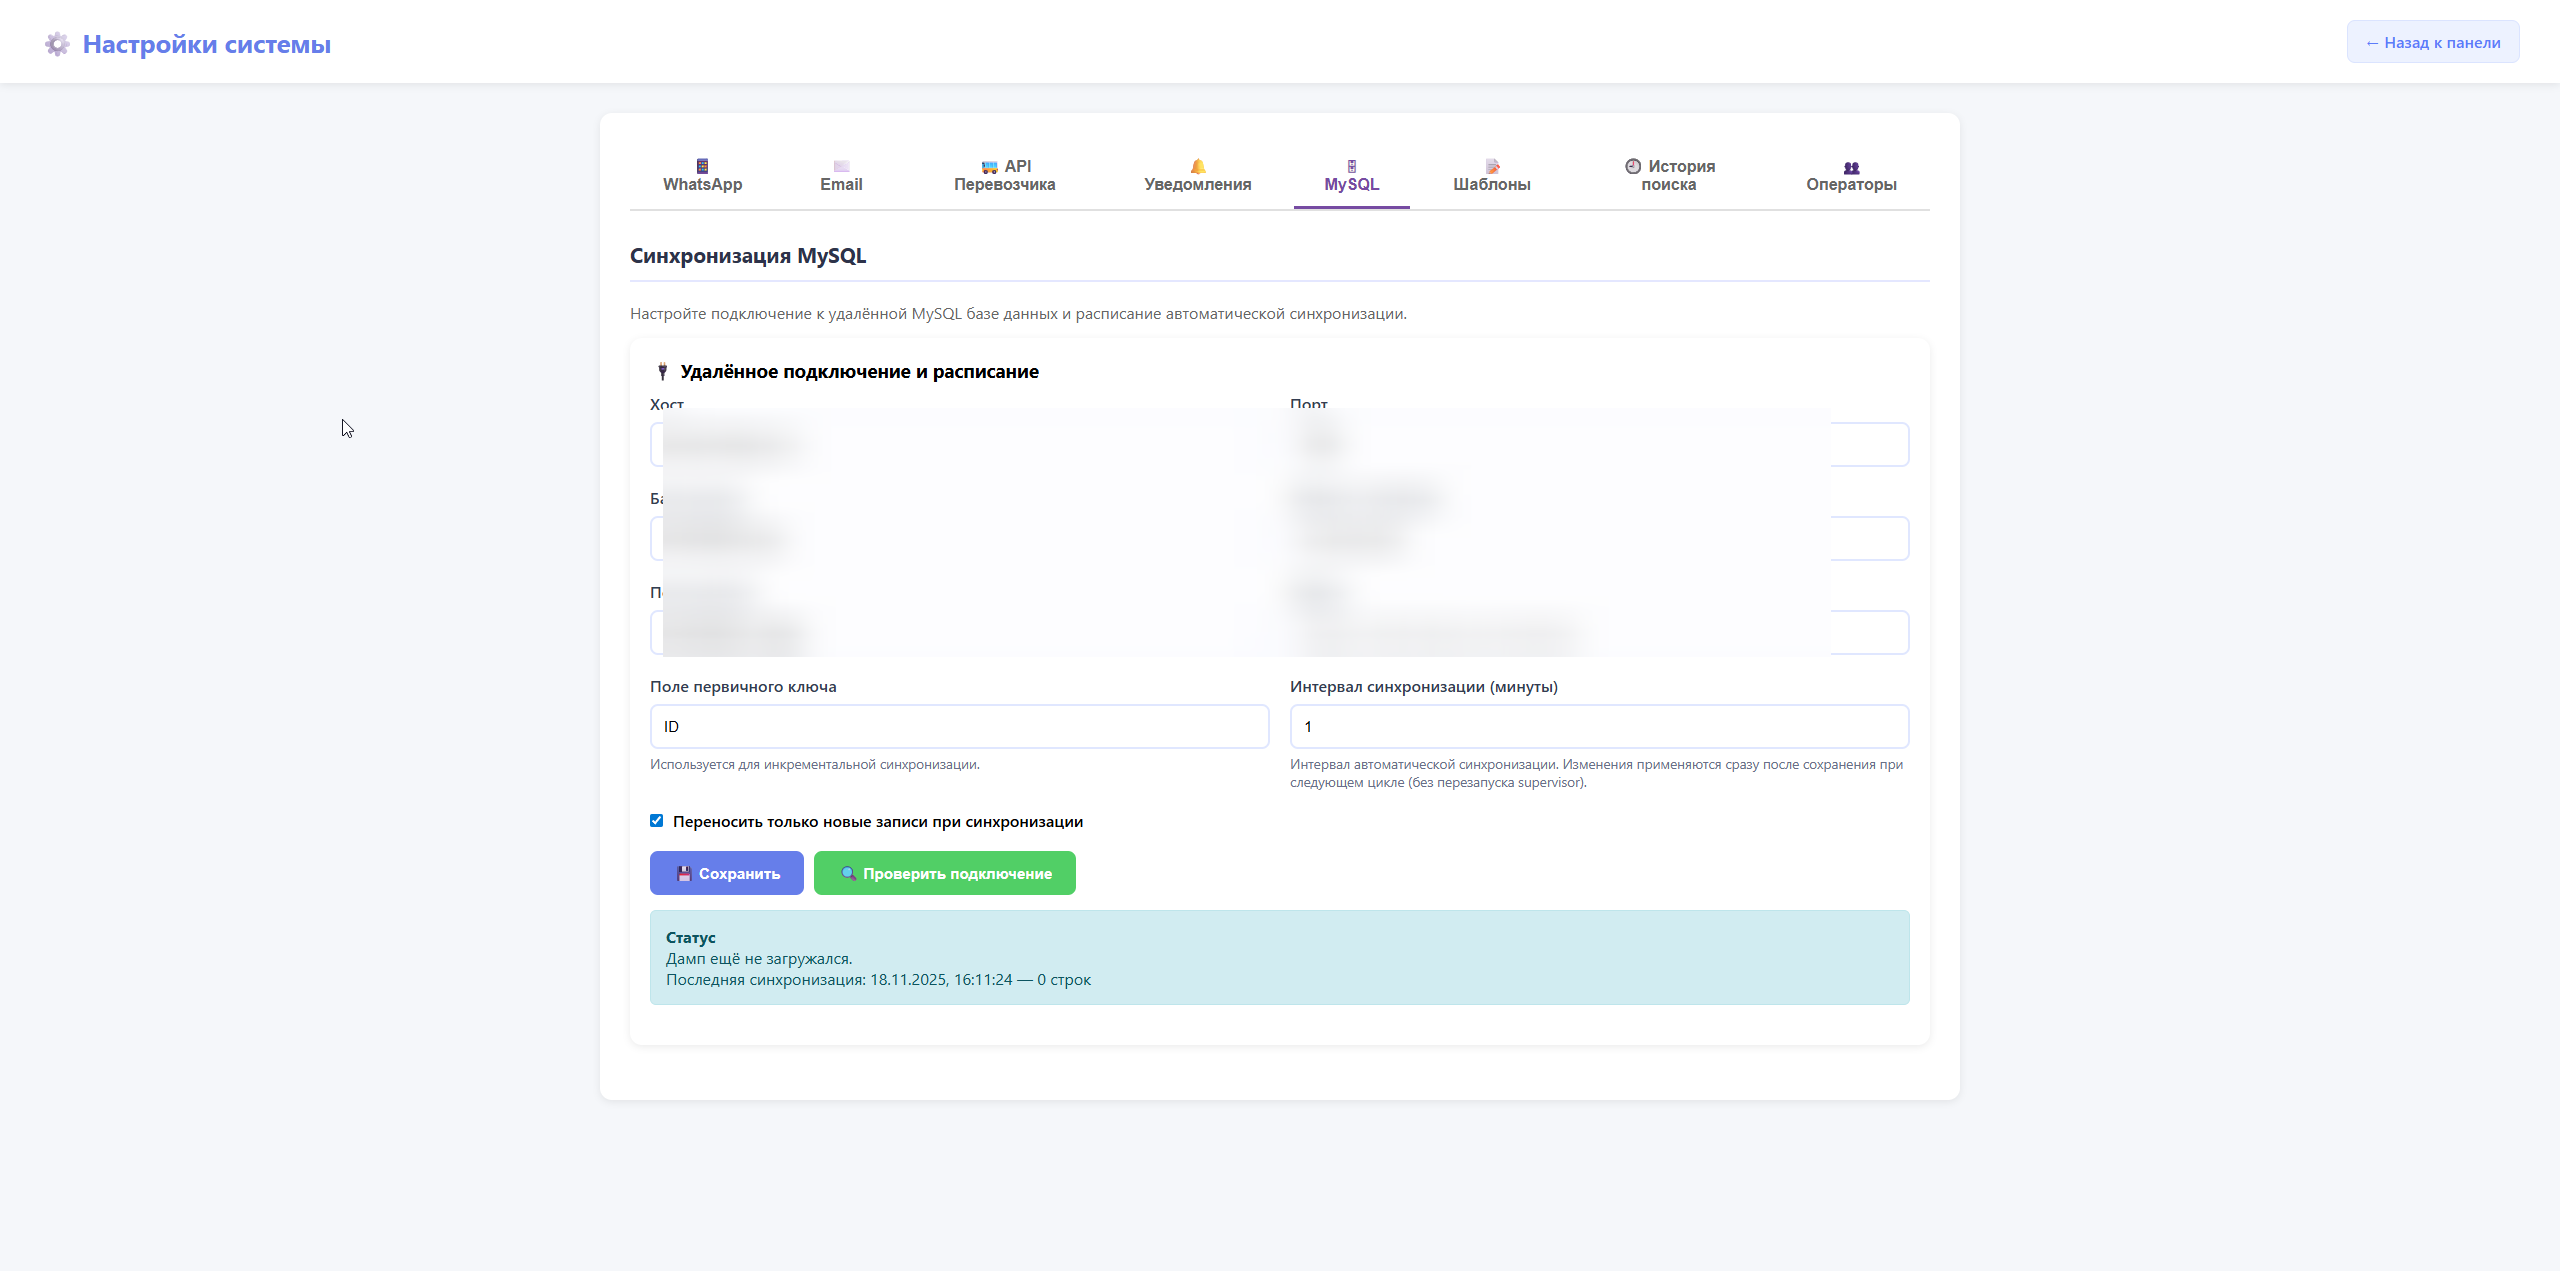This screenshot has width=2560, height=1271.
Task: Toggle the Переносить только новые записи checkbox
Action: (x=657, y=821)
